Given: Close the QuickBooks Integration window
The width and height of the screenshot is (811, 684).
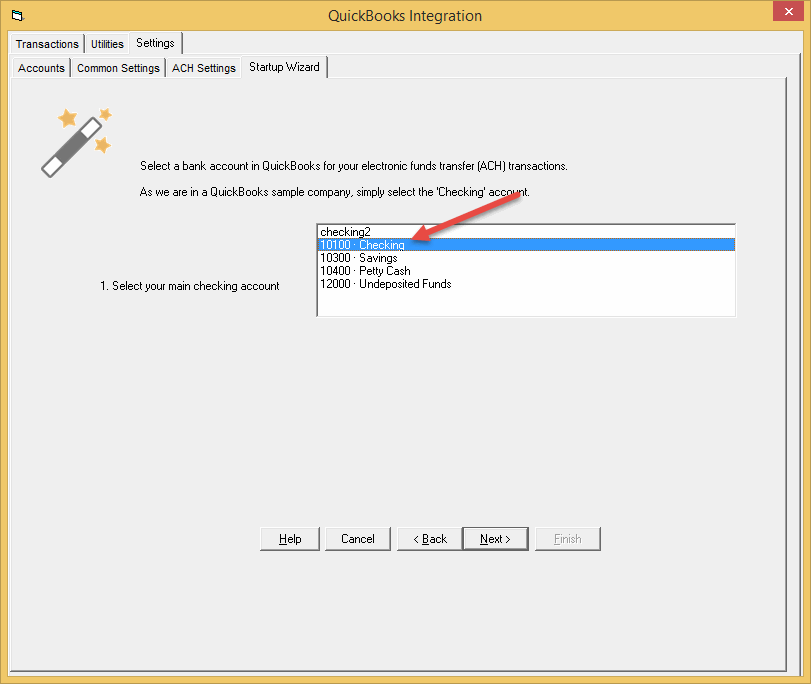Looking at the screenshot, I should [790, 11].
